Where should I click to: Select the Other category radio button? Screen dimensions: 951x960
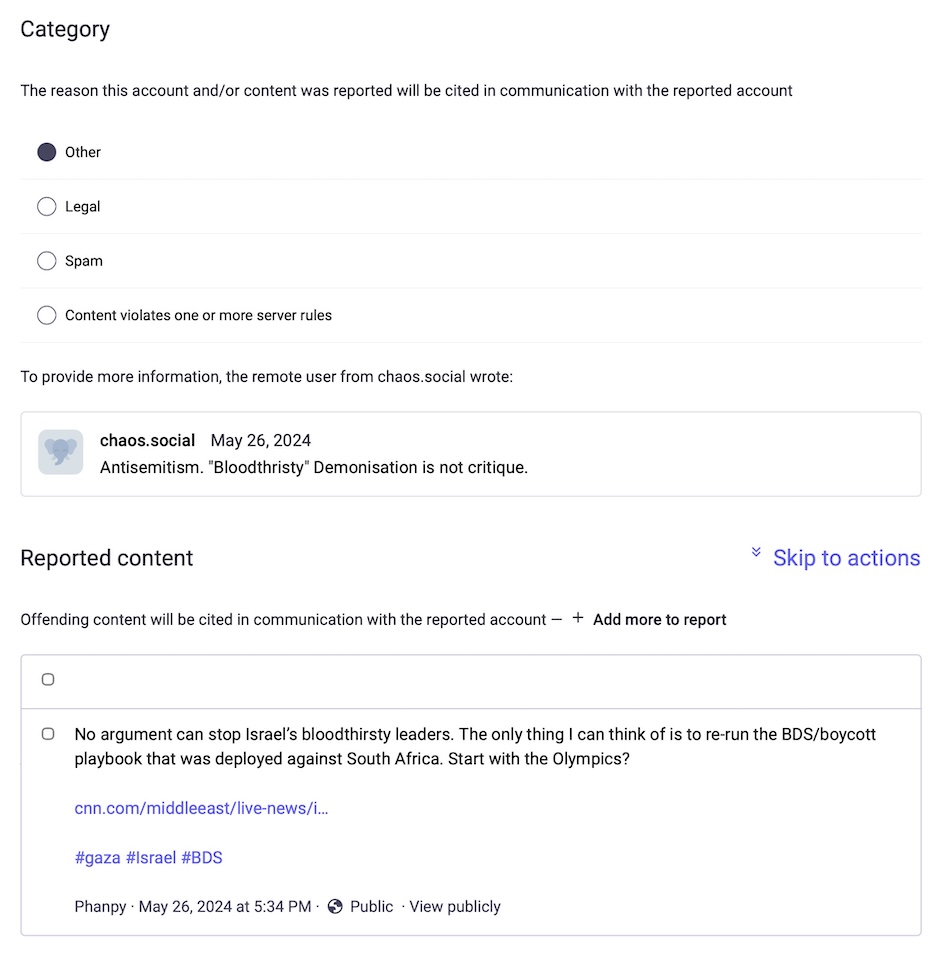click(46, 152)
